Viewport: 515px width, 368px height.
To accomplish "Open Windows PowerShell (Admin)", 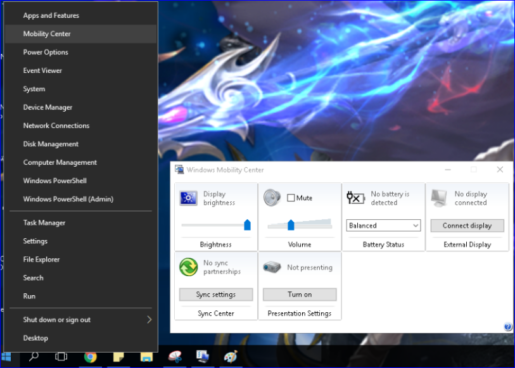I will 80,199.
